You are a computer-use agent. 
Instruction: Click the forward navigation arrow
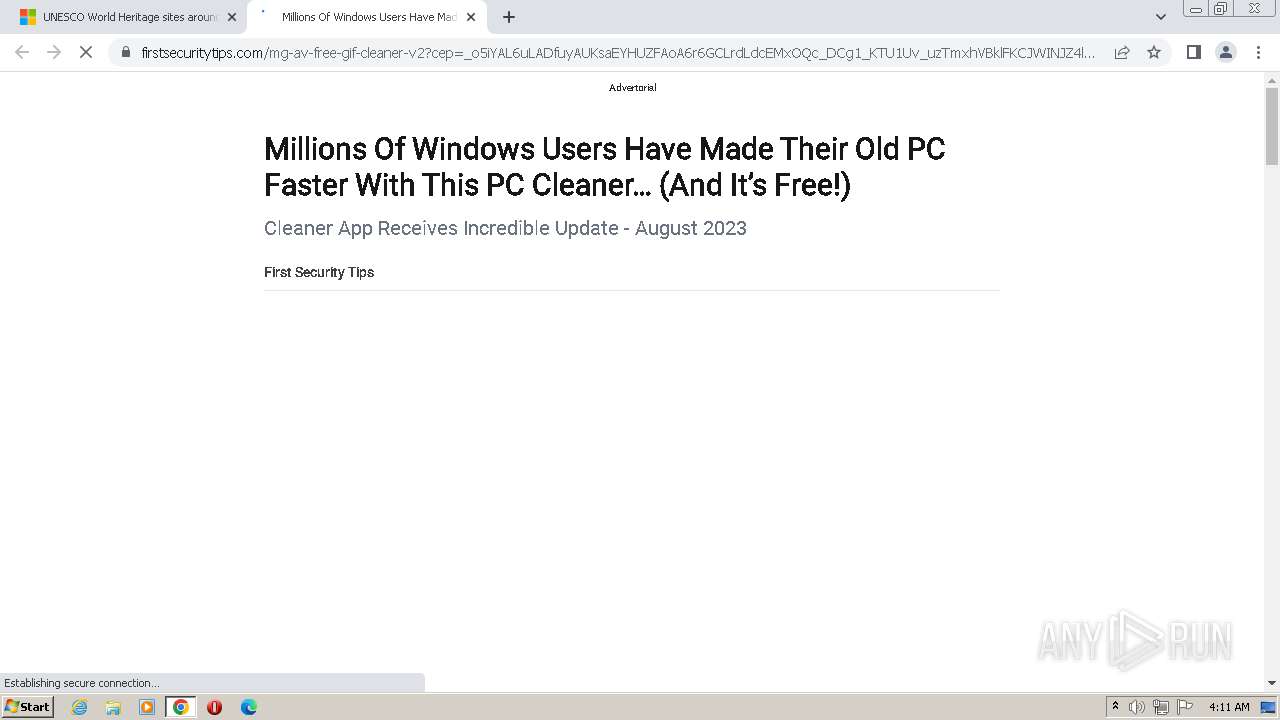point(54,52)
